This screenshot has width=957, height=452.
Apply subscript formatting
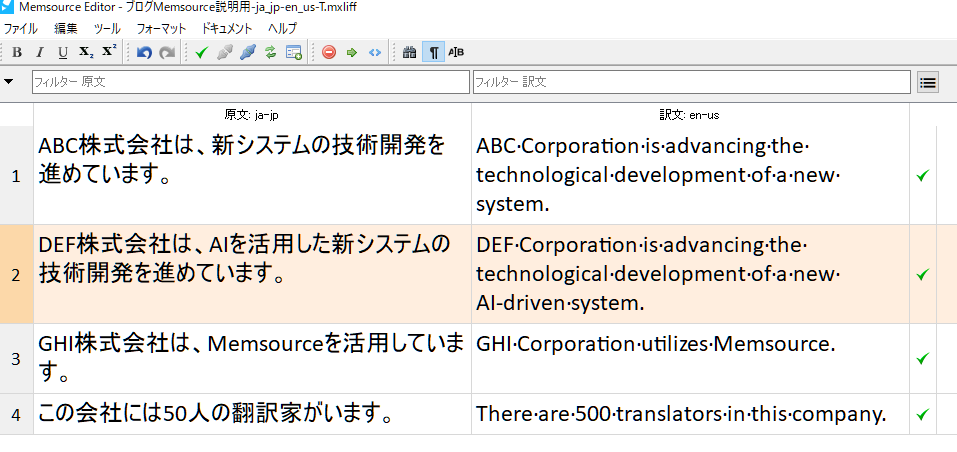[x=86, y=52]
